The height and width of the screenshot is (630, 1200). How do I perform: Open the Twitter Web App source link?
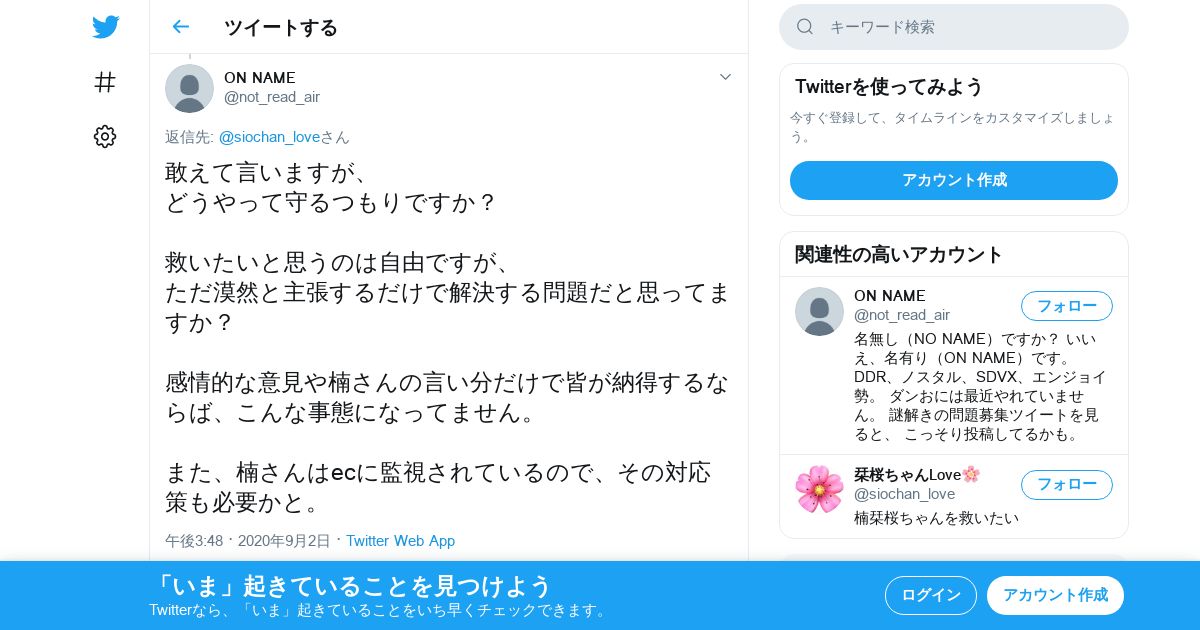coord(400,541)
